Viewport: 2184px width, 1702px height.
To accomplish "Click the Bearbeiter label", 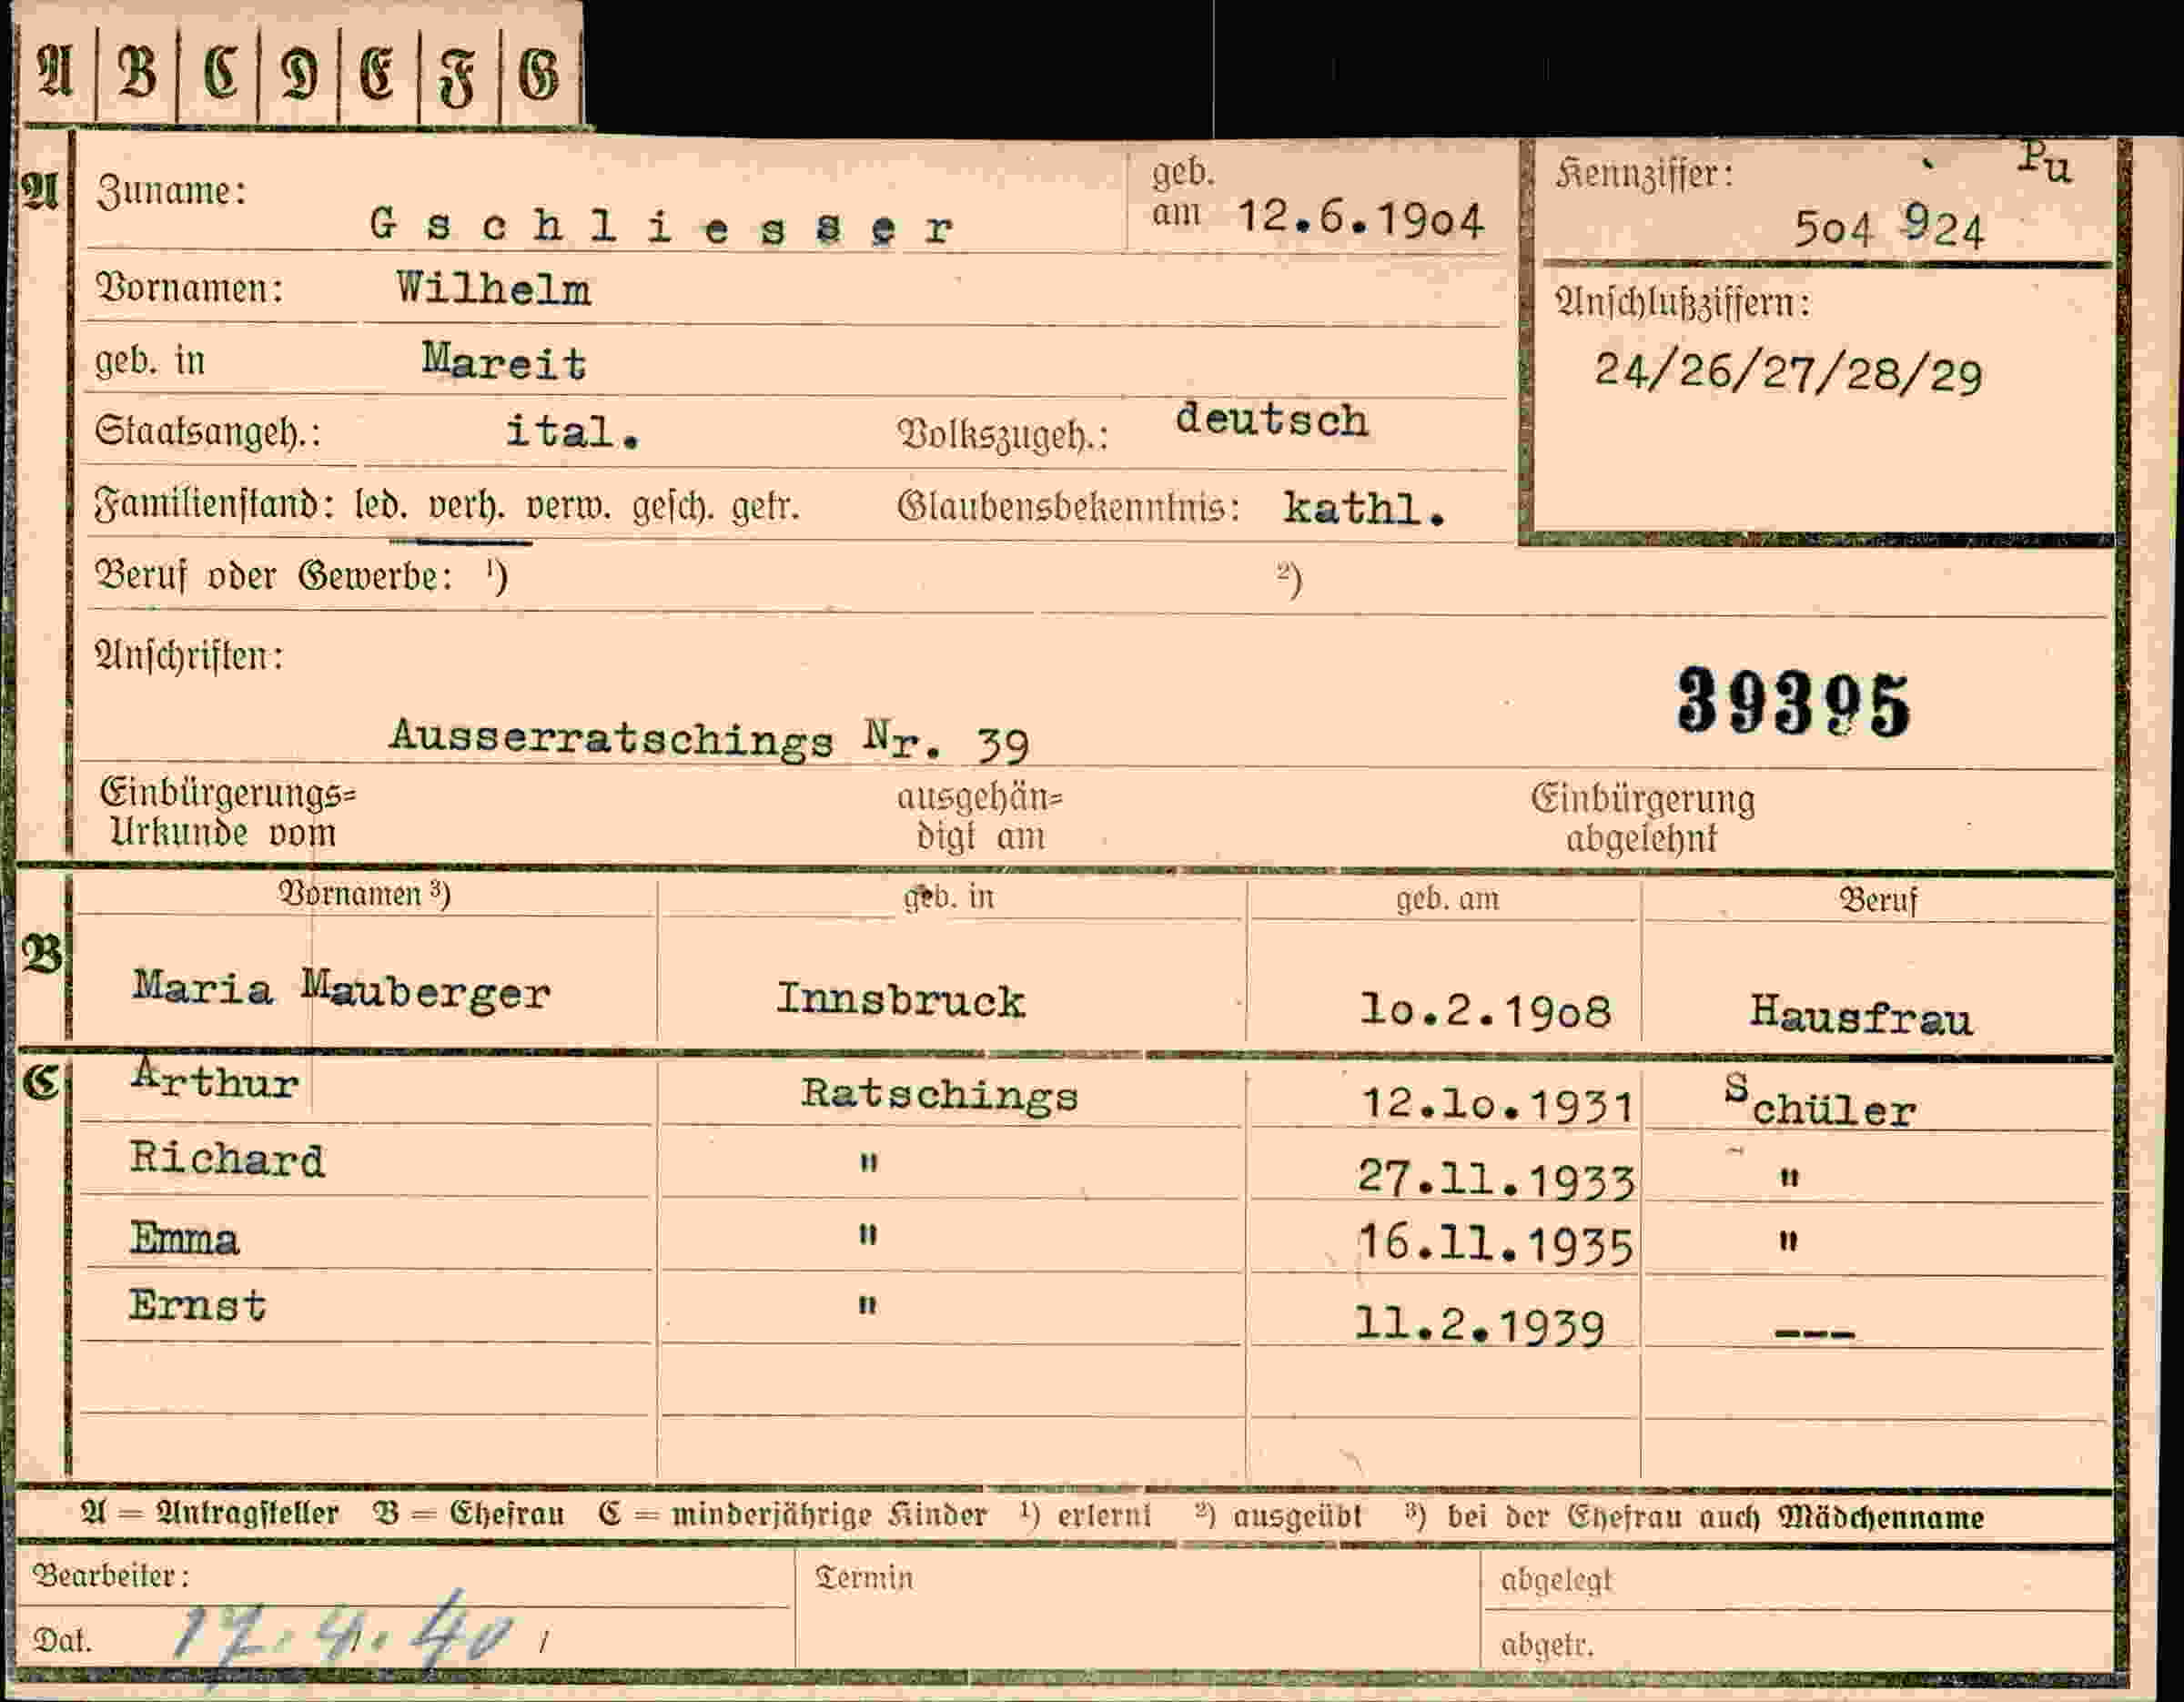I will [x=110, y=1576].
